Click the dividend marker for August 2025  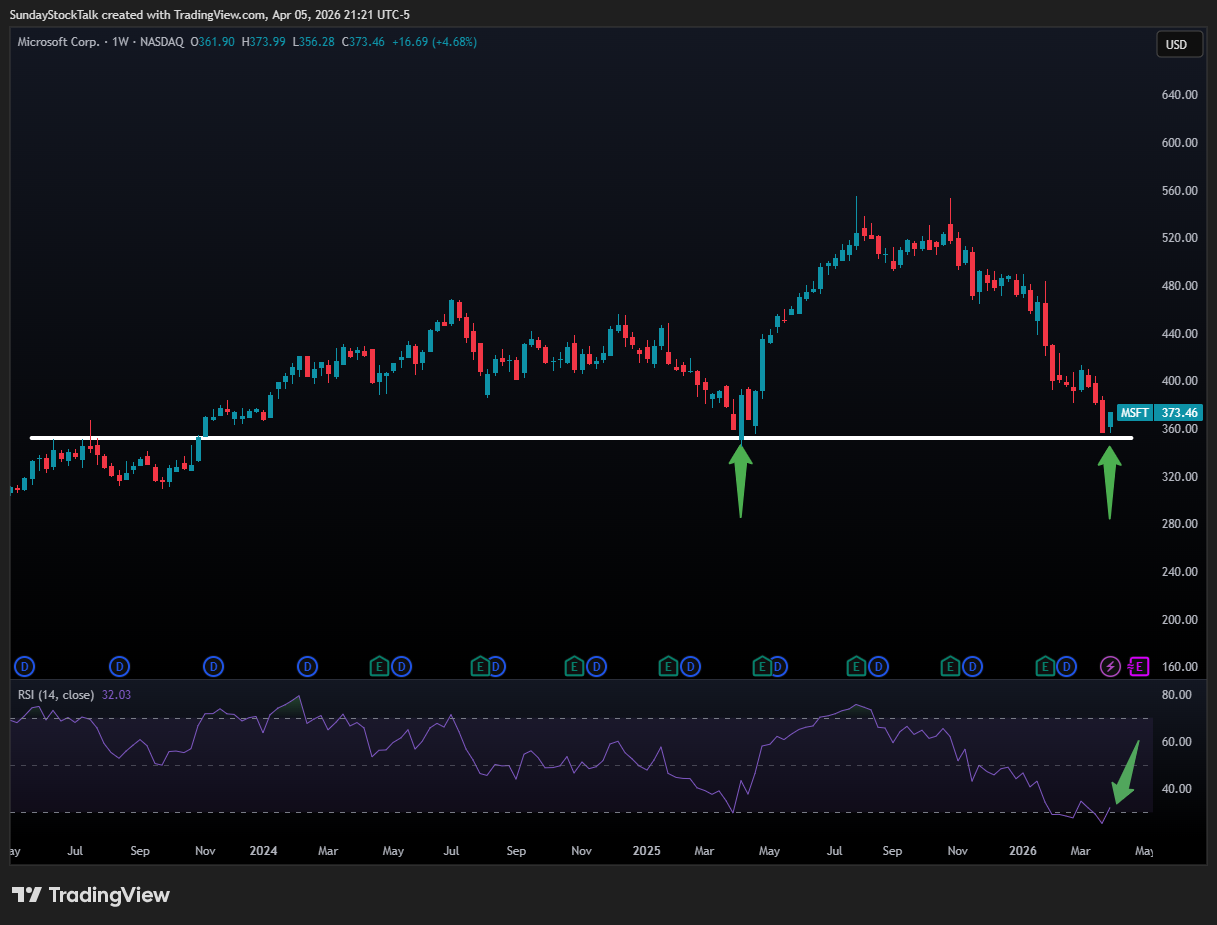click(877, 666)
